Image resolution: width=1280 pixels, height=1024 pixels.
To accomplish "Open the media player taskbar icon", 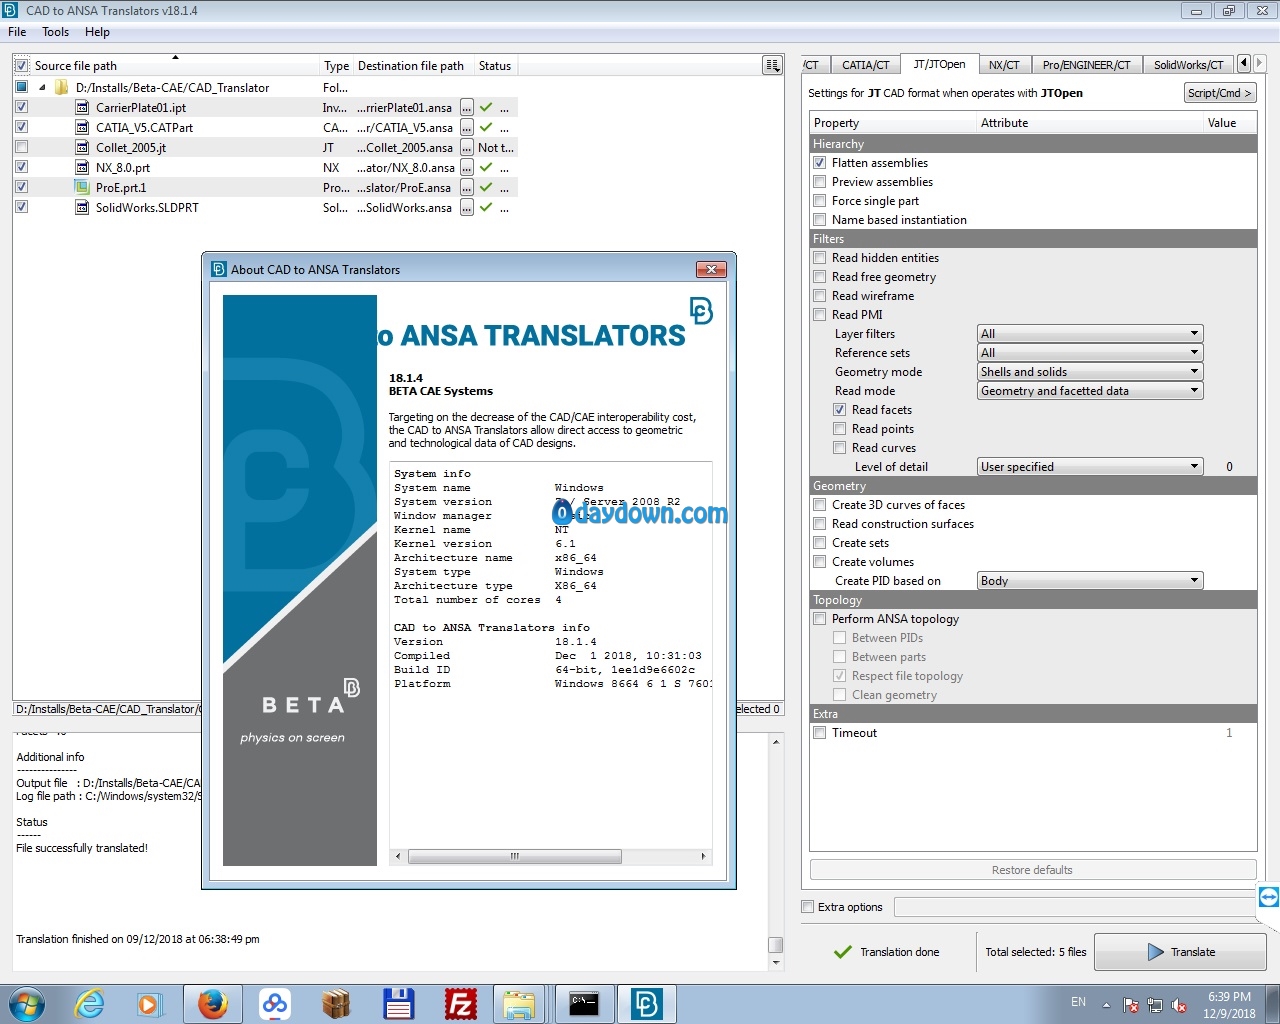I will [150, 1004].
